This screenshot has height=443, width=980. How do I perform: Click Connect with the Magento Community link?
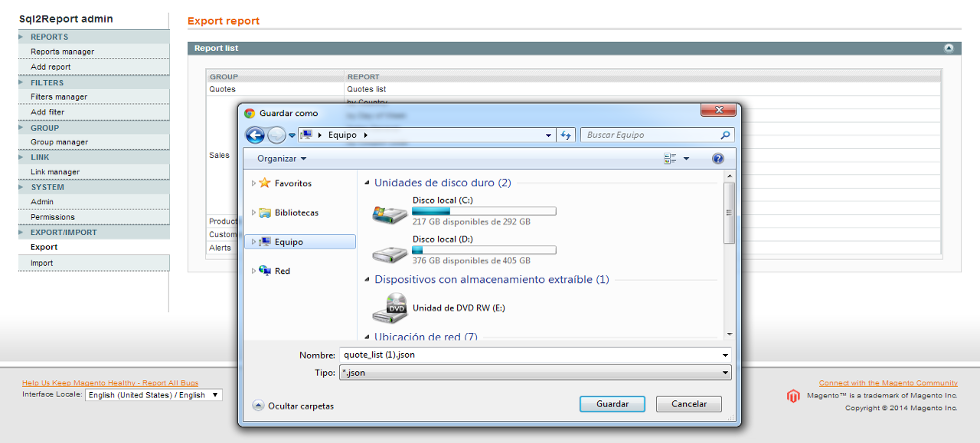[x=888, y=383]
